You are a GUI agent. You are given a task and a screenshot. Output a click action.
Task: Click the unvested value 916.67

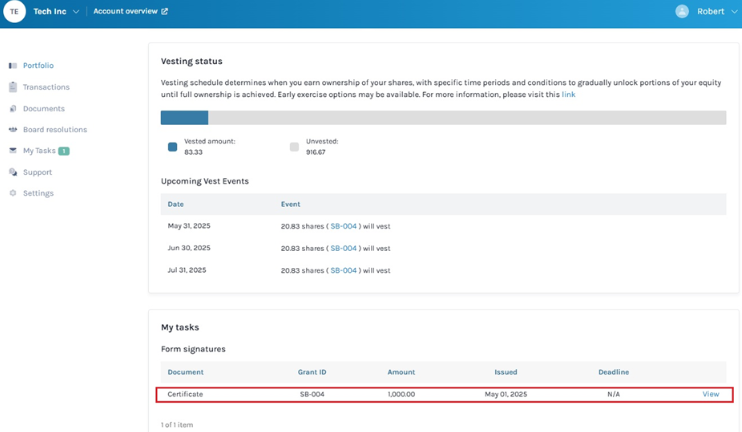pyautogui.click(x=316, y=152)
